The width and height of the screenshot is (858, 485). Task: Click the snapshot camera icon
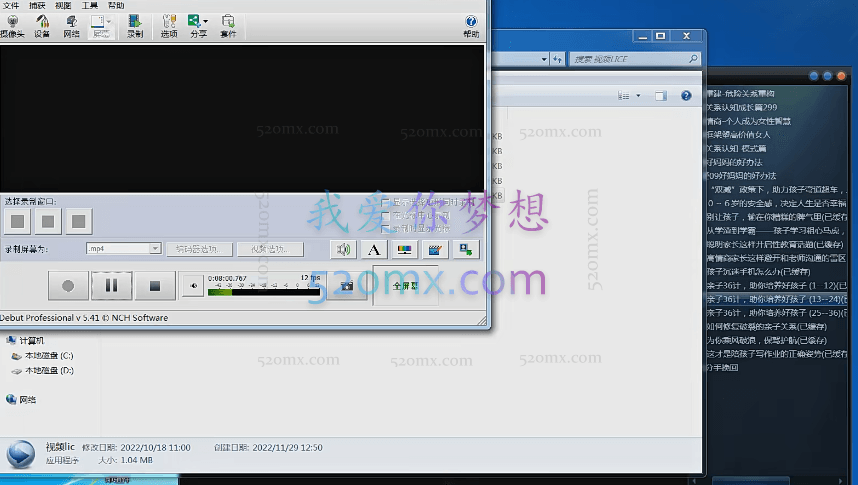(x=346, y=286)
